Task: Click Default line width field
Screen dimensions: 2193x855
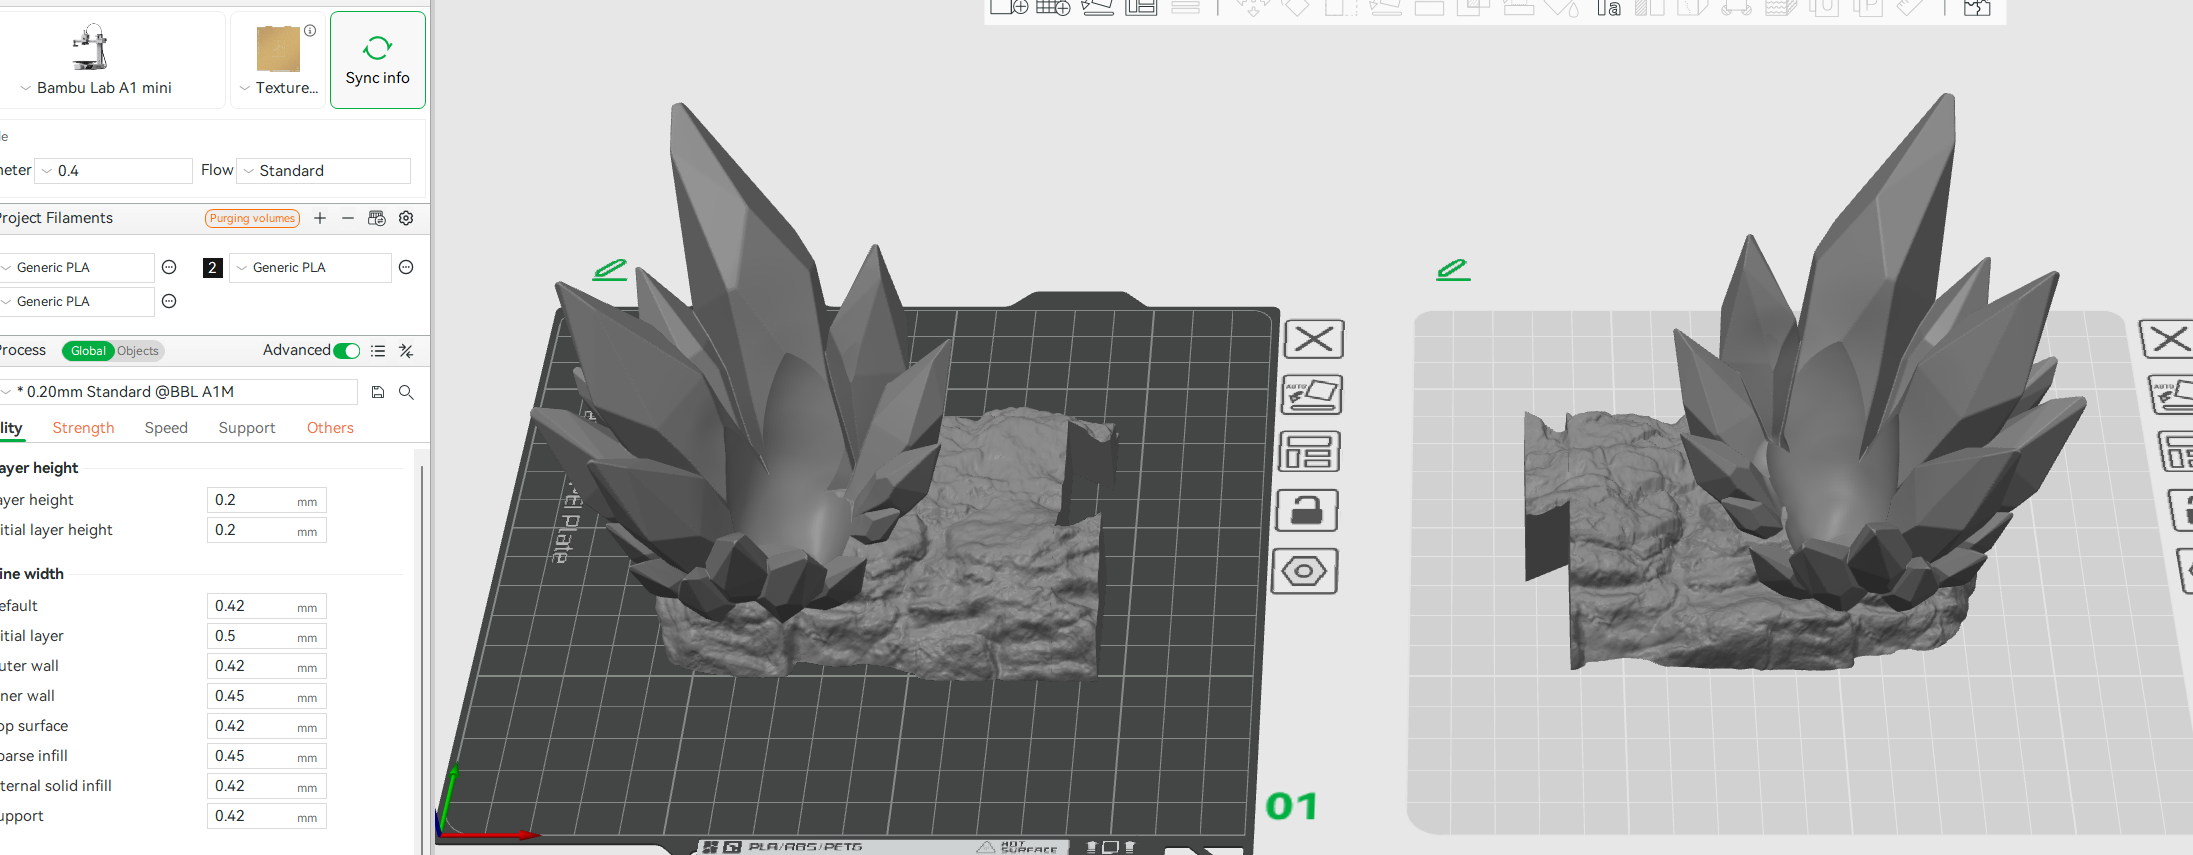Action: [266, 606]
